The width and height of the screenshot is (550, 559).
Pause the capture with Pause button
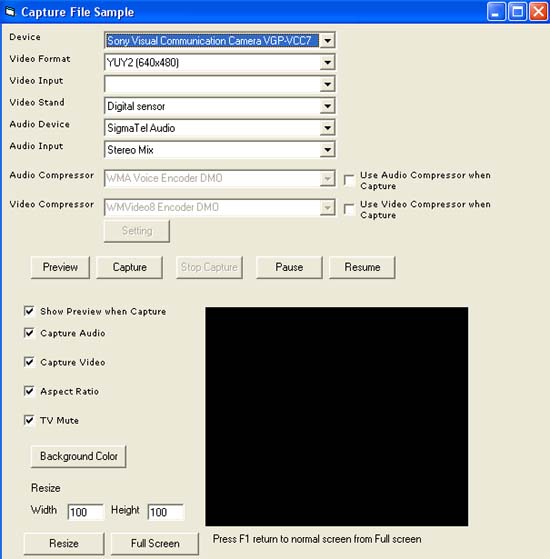click(289, 267)
